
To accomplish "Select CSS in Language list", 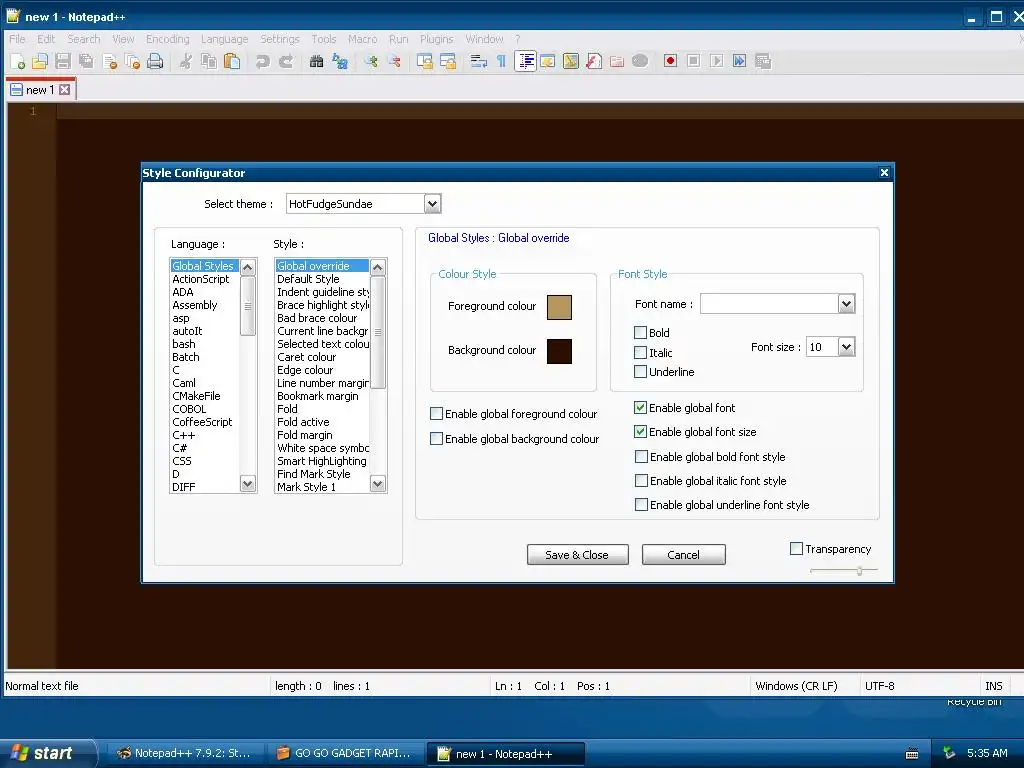I will (182, 461).
